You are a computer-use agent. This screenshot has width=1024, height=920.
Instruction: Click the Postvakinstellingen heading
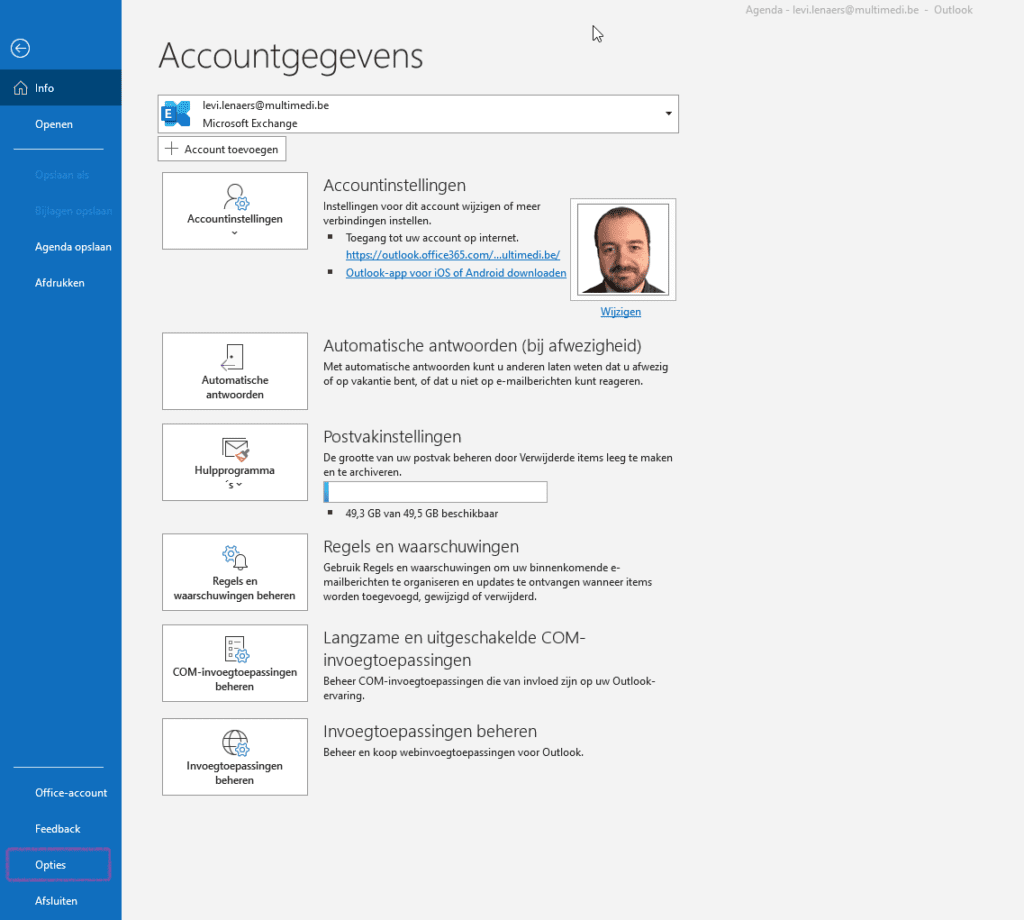pos(392,437)
